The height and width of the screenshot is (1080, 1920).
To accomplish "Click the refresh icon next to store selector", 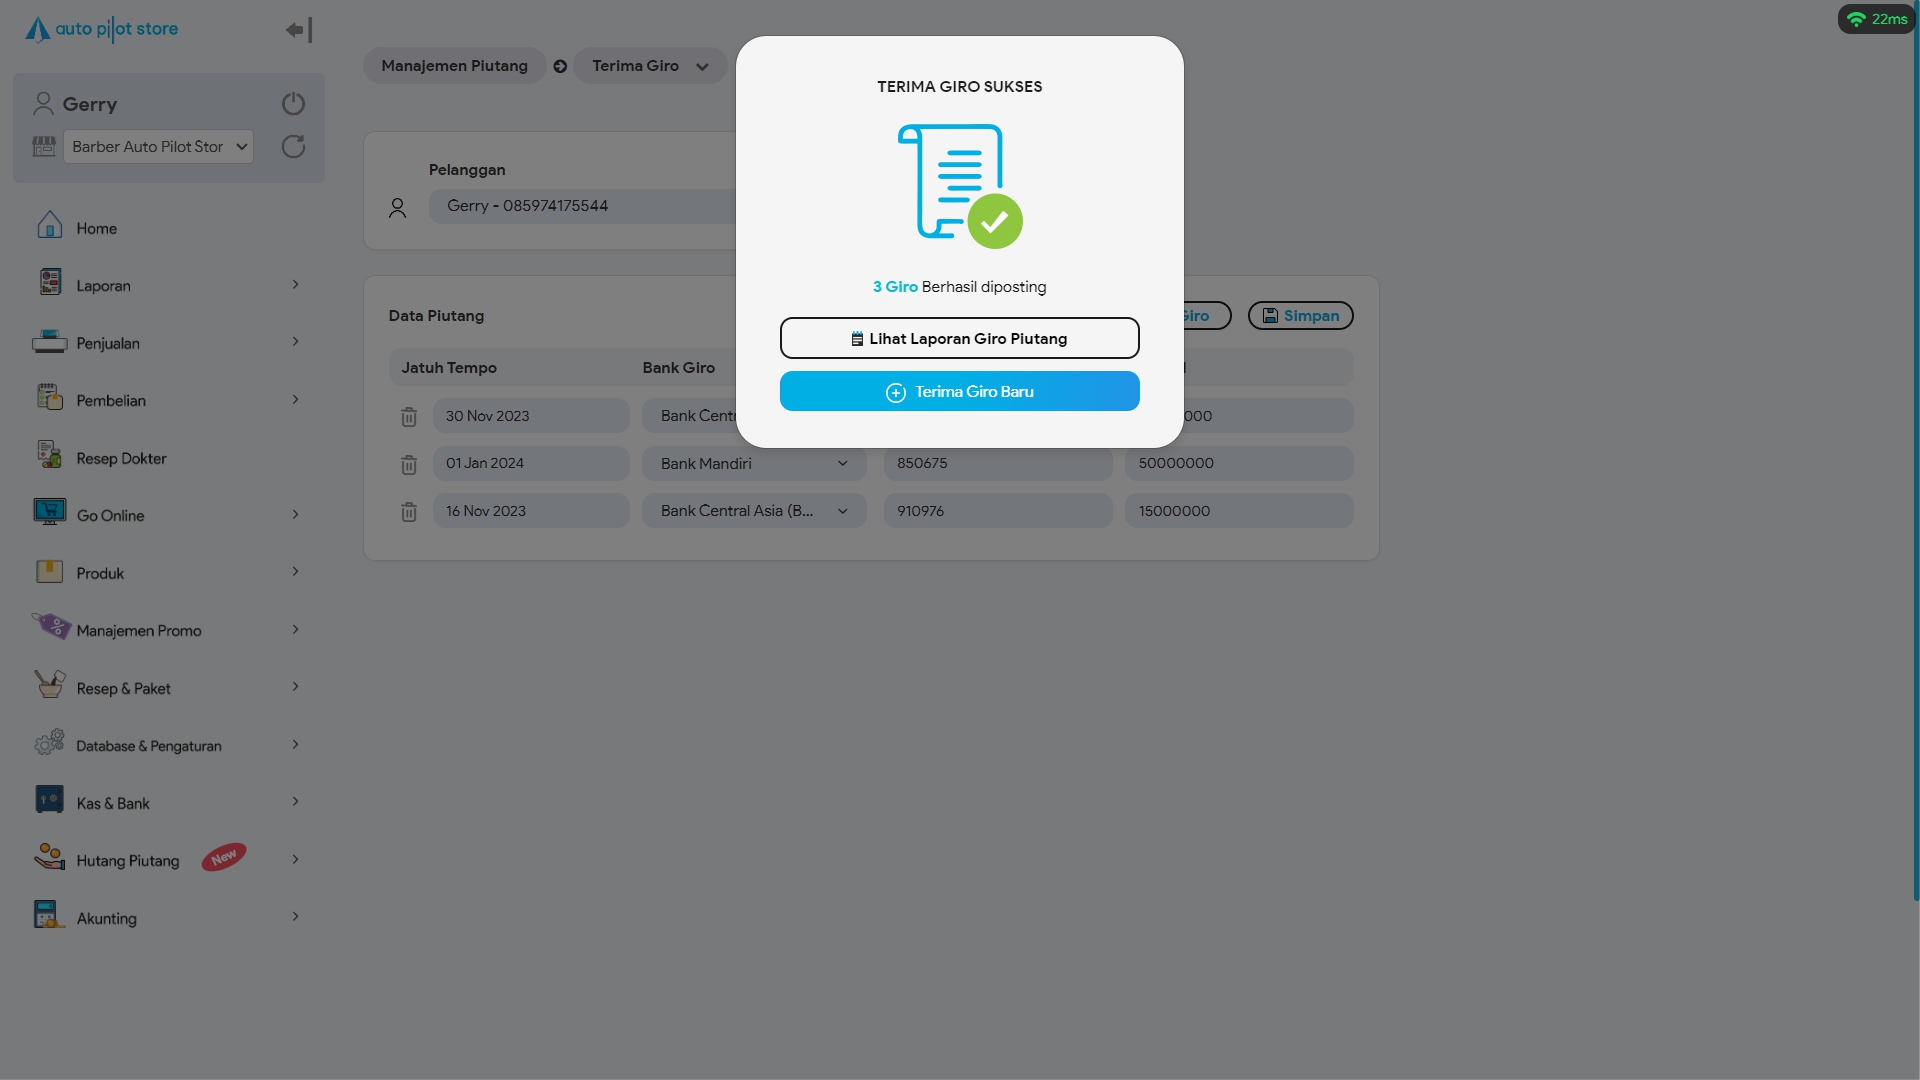I will (293, 147).
